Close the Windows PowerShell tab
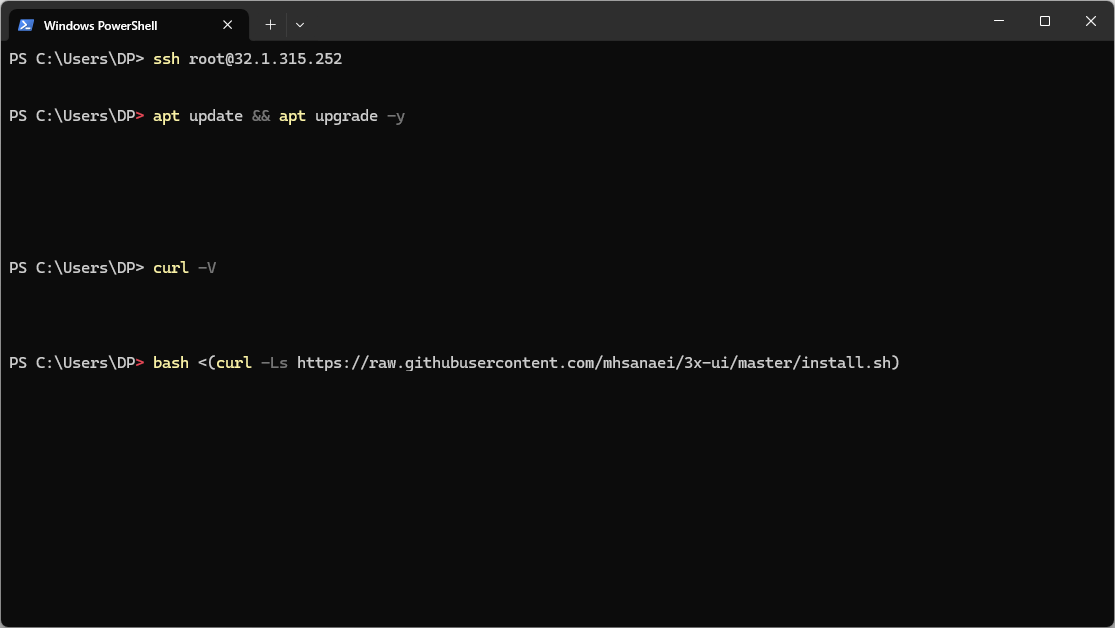 pos(228,25)
